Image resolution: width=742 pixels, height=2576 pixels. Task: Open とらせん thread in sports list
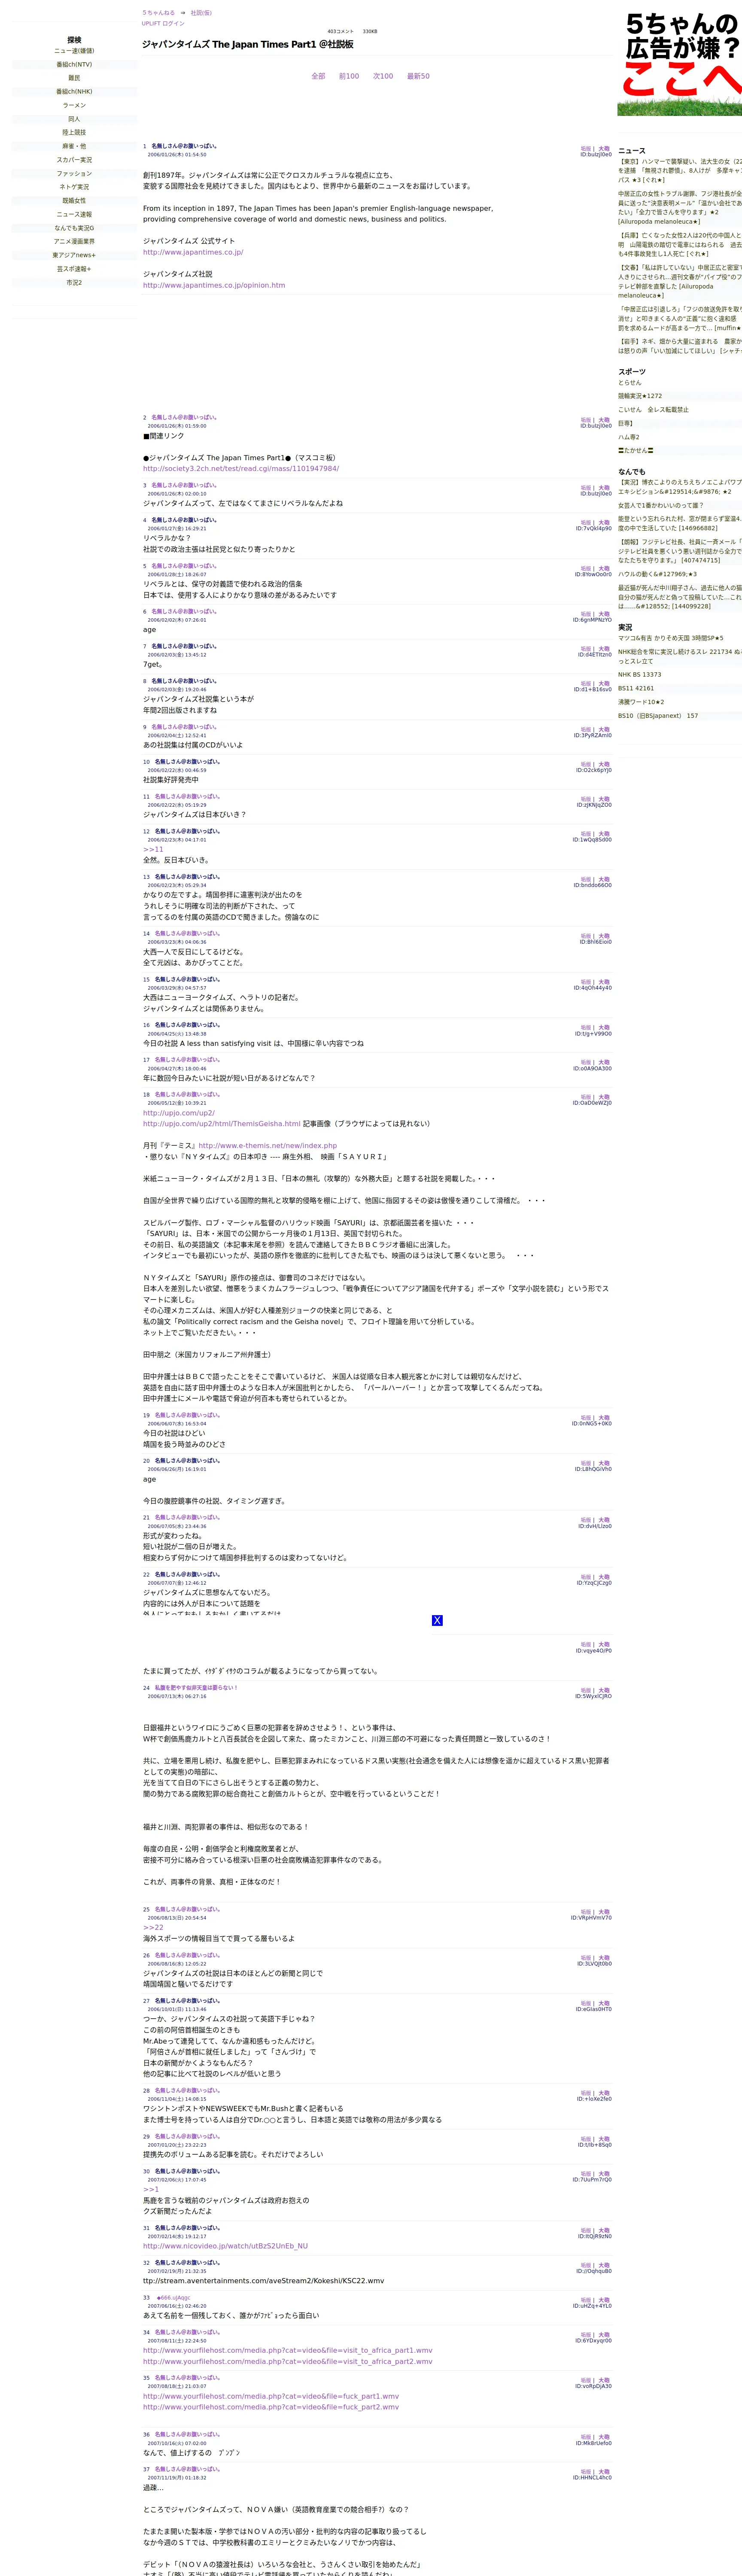pyautogui.click(x=630, y=383)
